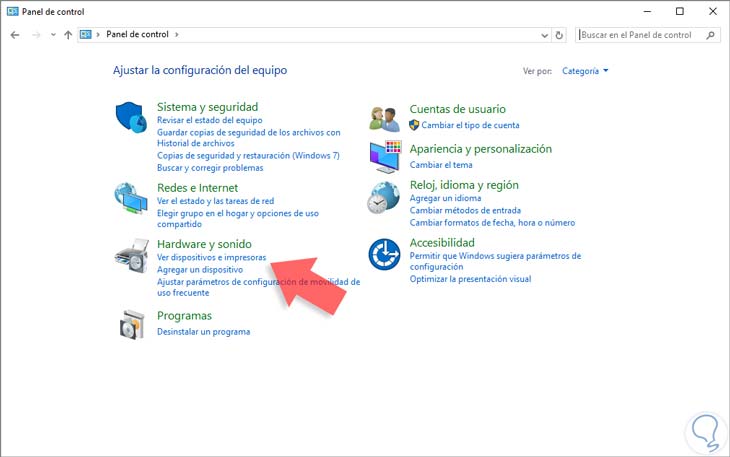Click Cambiar el tema
This screenshot has height=457, width=730.
pyautogui.click(x=441, y=165)
